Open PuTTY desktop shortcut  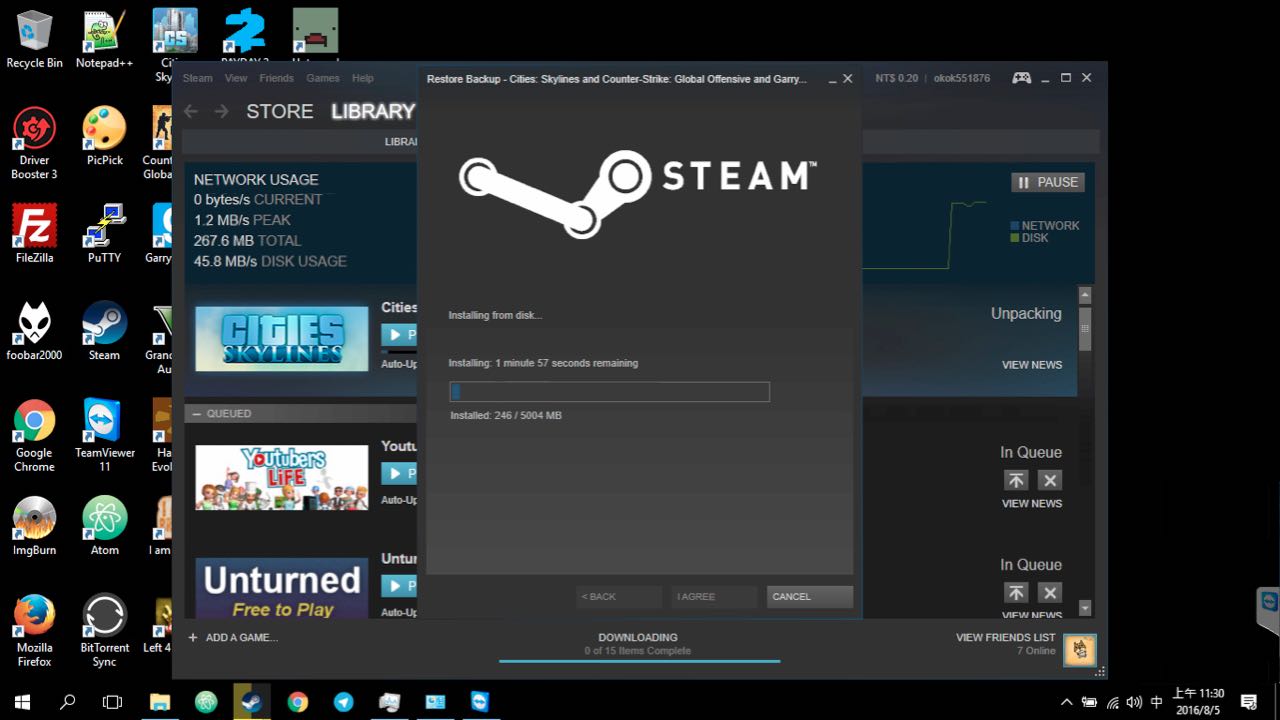point(104,235)
